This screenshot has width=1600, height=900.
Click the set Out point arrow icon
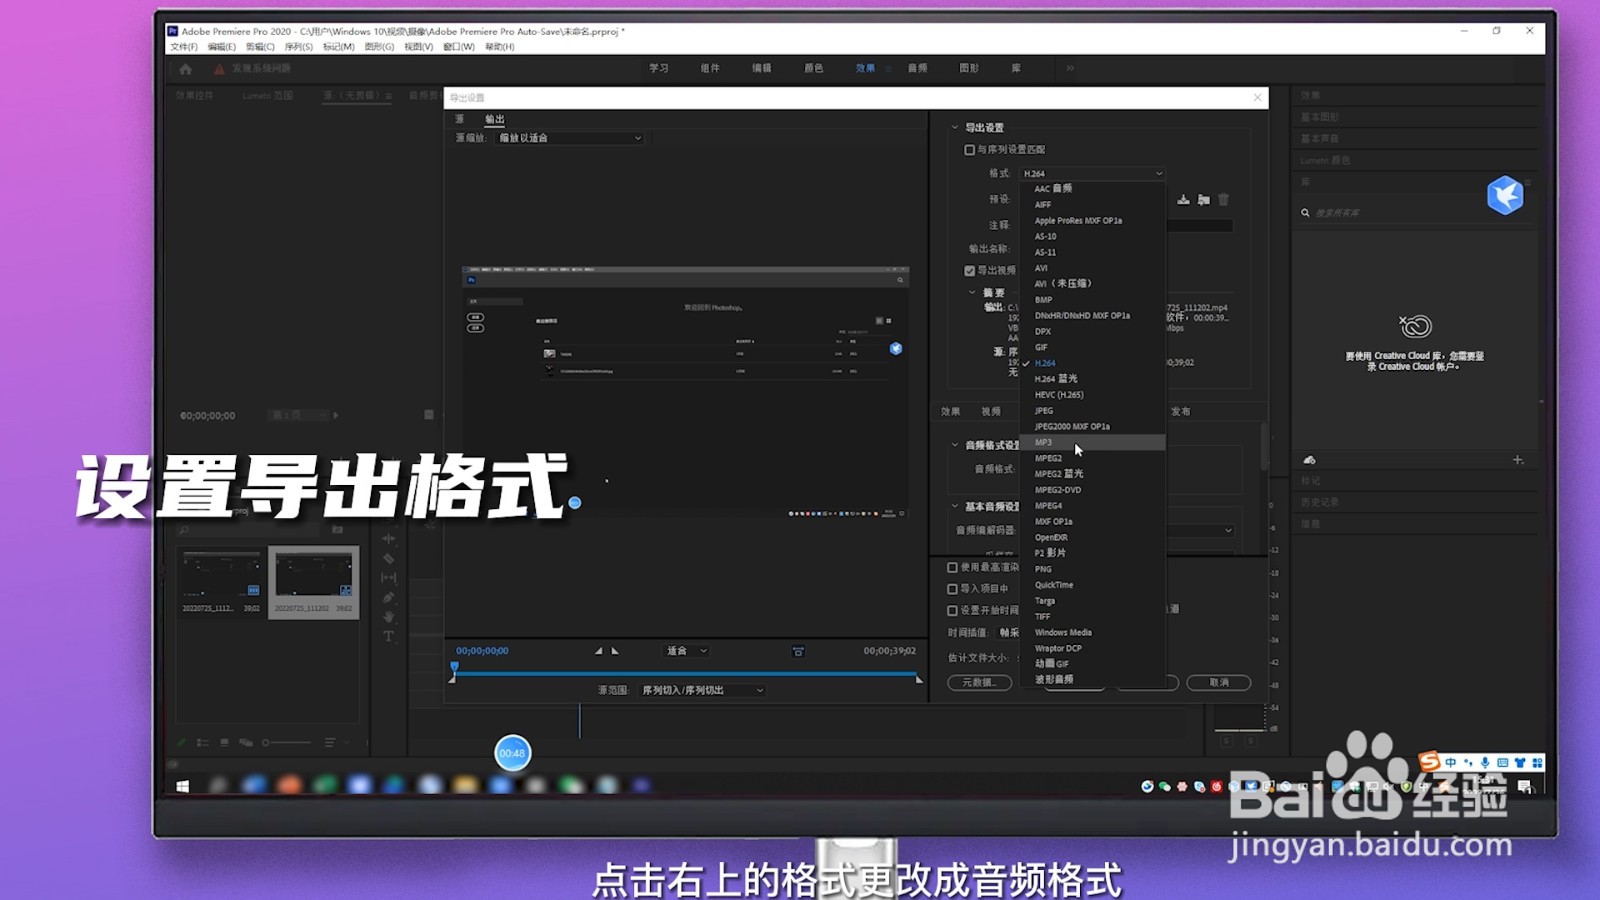click(614, 651)
